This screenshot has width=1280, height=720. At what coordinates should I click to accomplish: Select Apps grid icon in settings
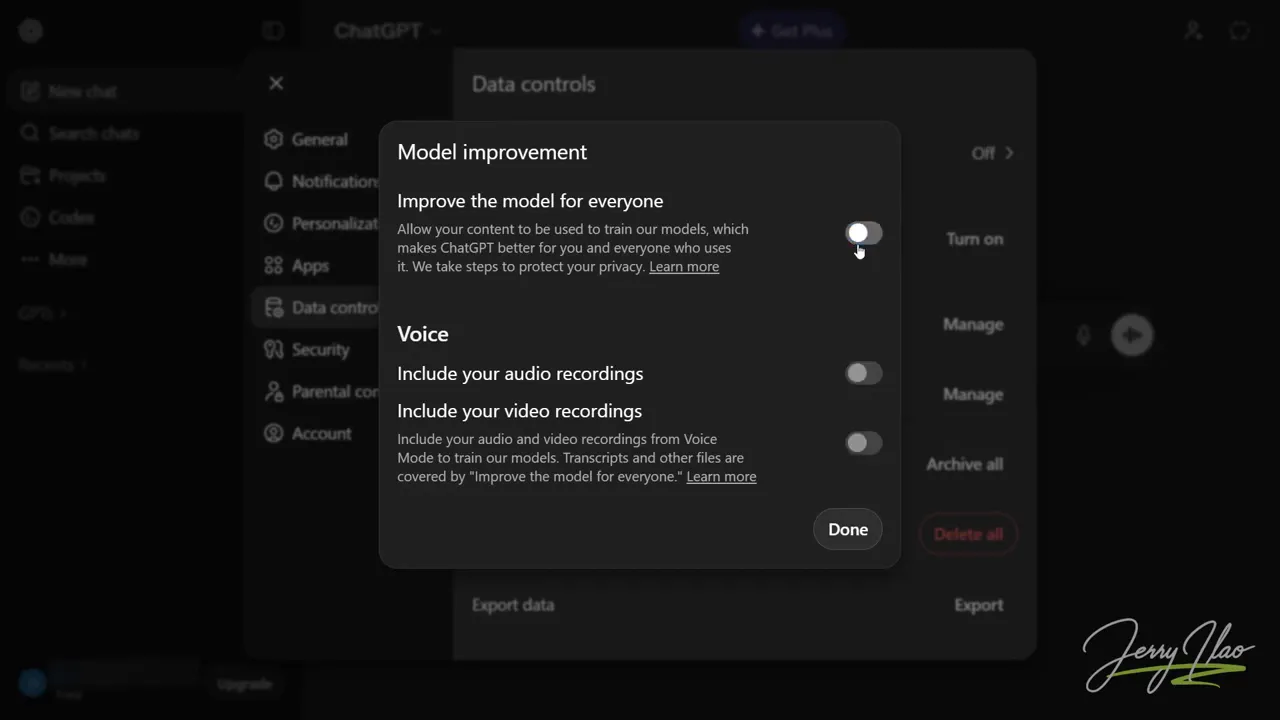click(x=273, y=265)
